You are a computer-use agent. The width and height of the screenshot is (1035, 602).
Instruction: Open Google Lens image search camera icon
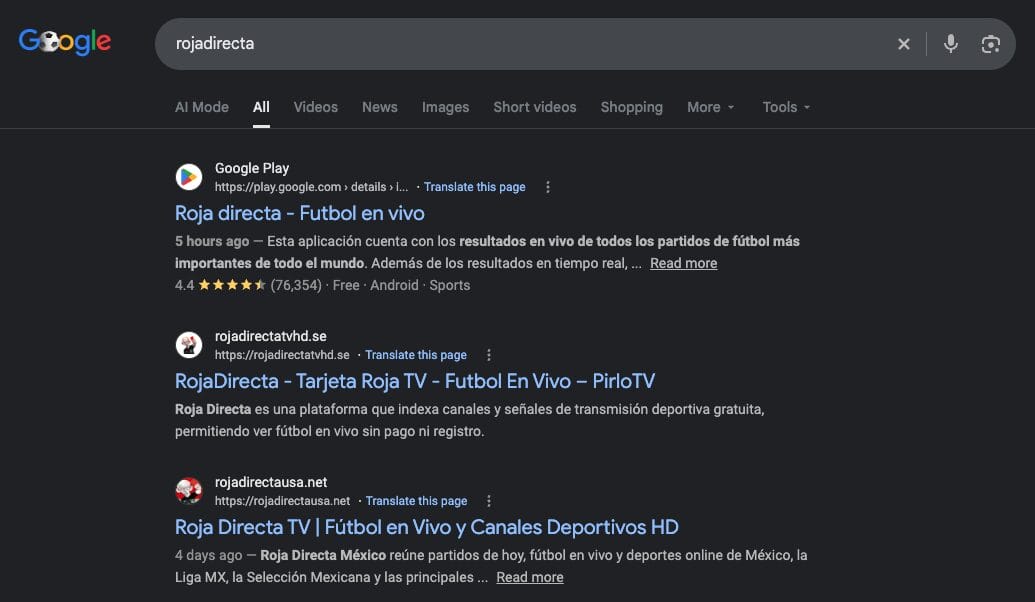point(990,44)
